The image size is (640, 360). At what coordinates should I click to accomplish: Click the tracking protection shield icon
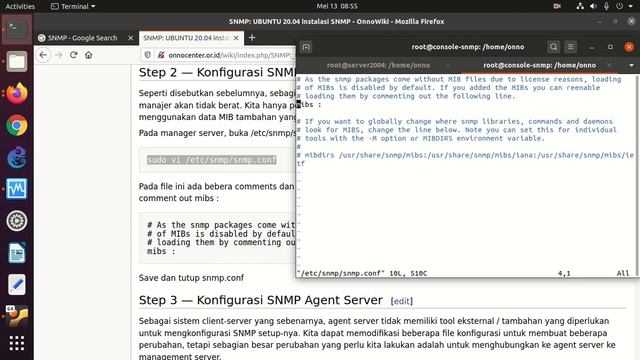(x=147, y=55)
